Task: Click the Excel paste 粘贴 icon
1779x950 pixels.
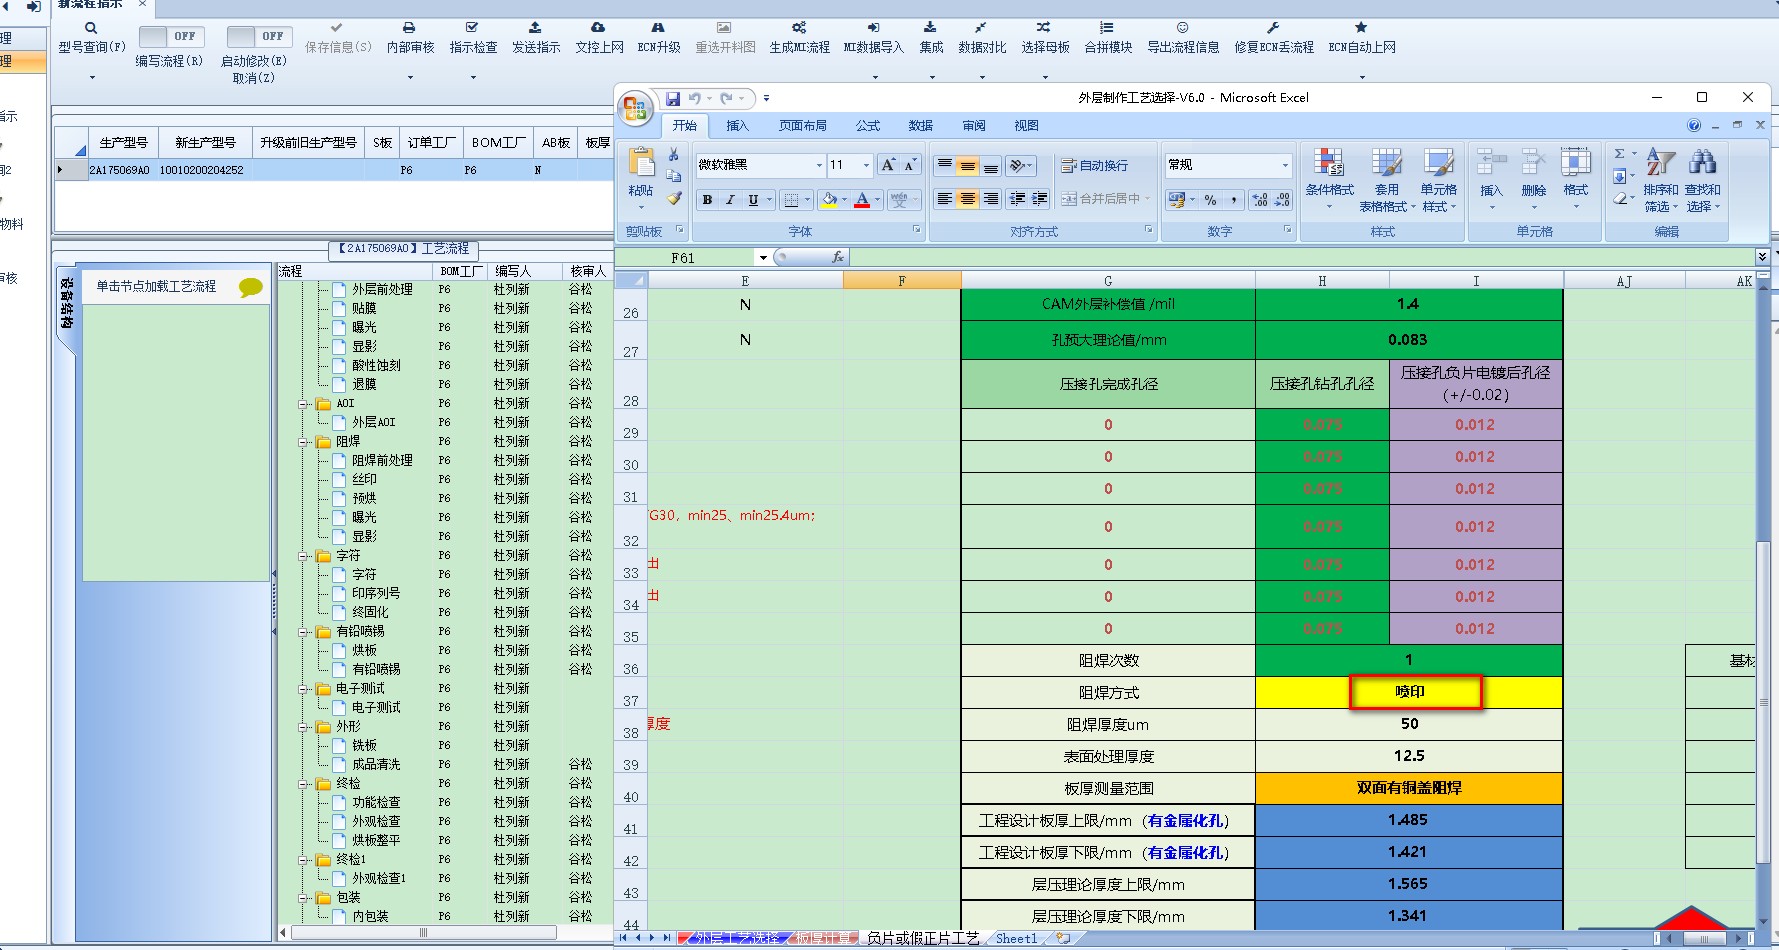Action: click(641, 162)
